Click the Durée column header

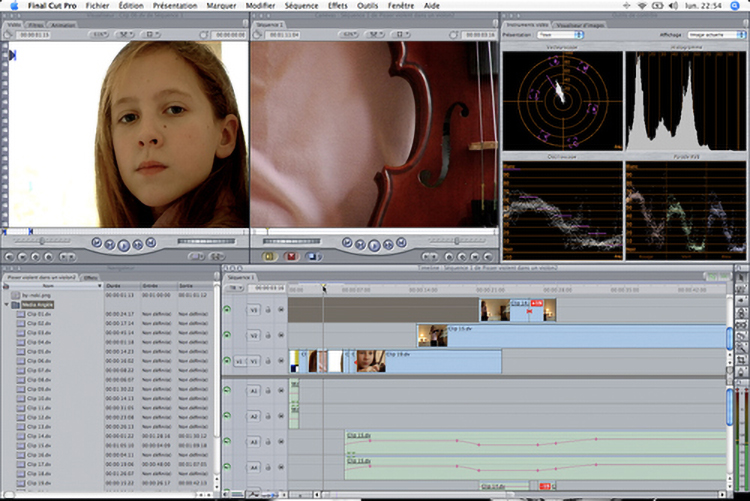(x=122, y=286)
